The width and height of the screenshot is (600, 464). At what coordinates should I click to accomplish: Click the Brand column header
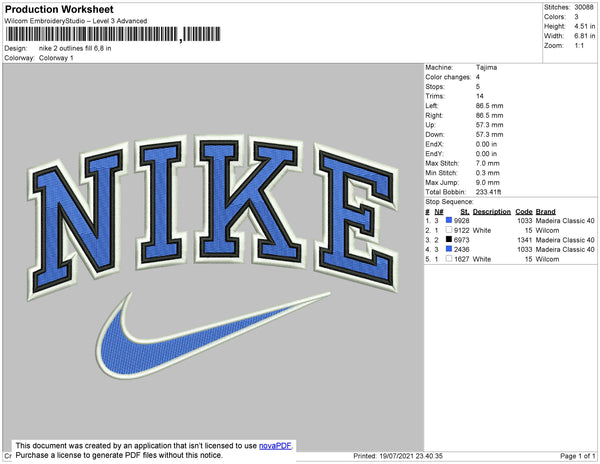pos(545,212)
